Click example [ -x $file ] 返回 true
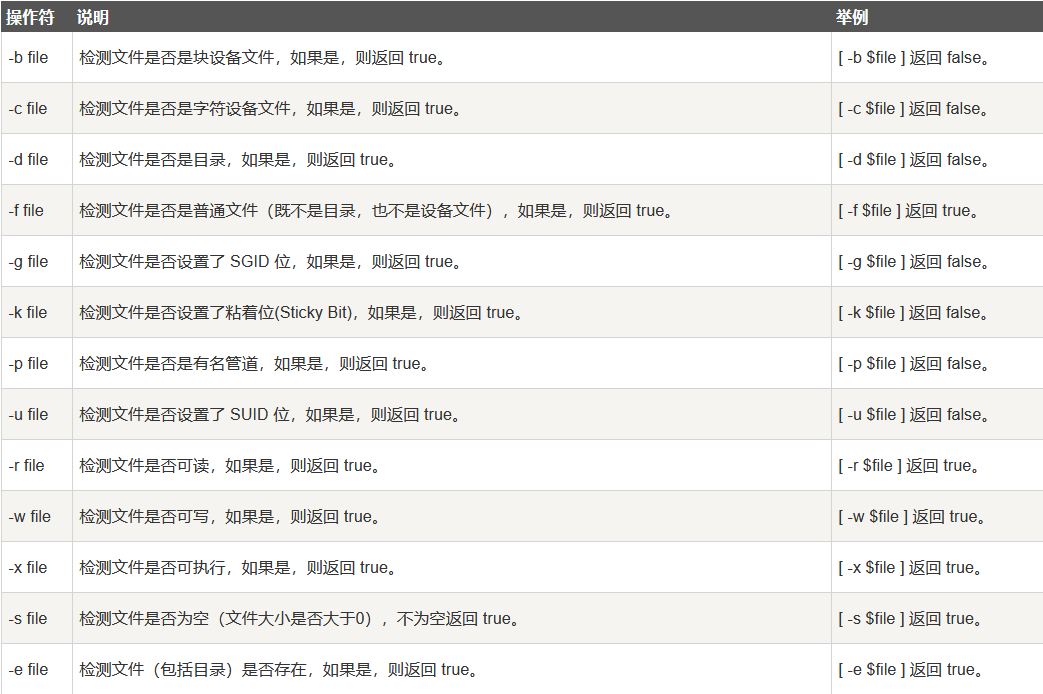 coord(910,568)
